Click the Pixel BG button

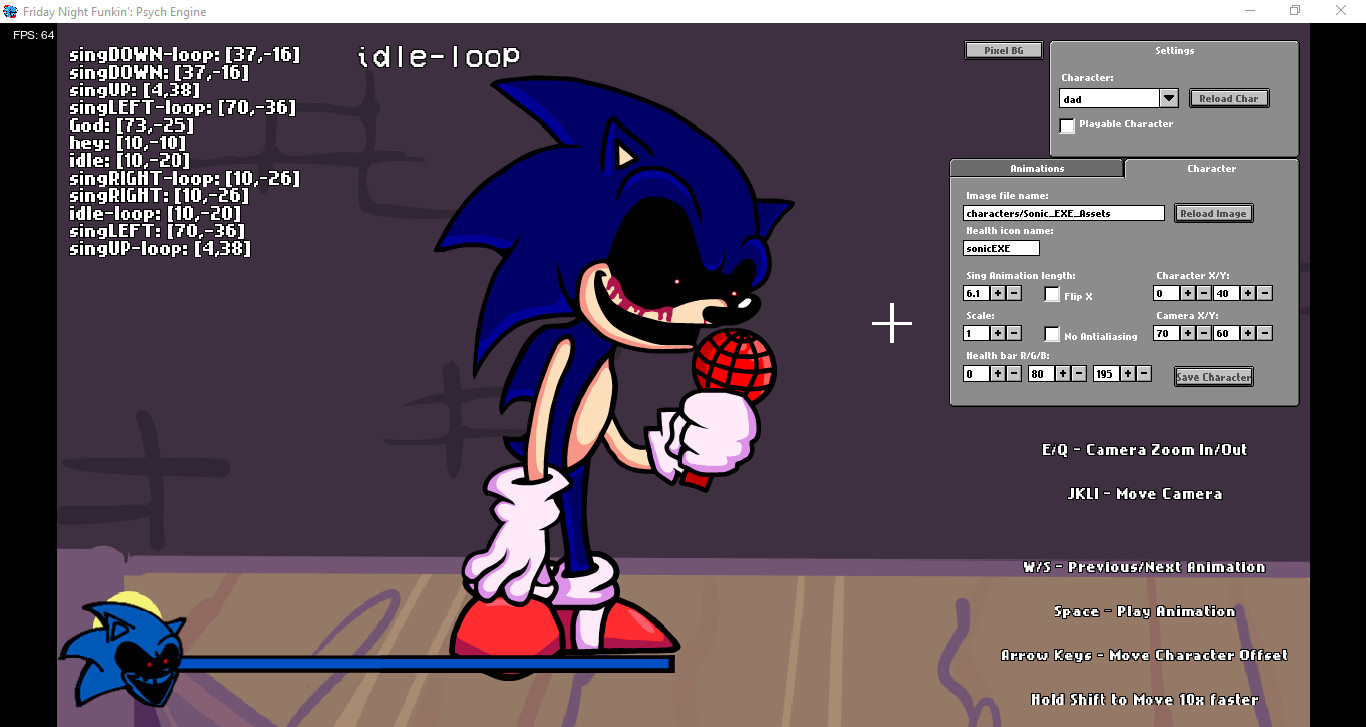coord(1004,50)
